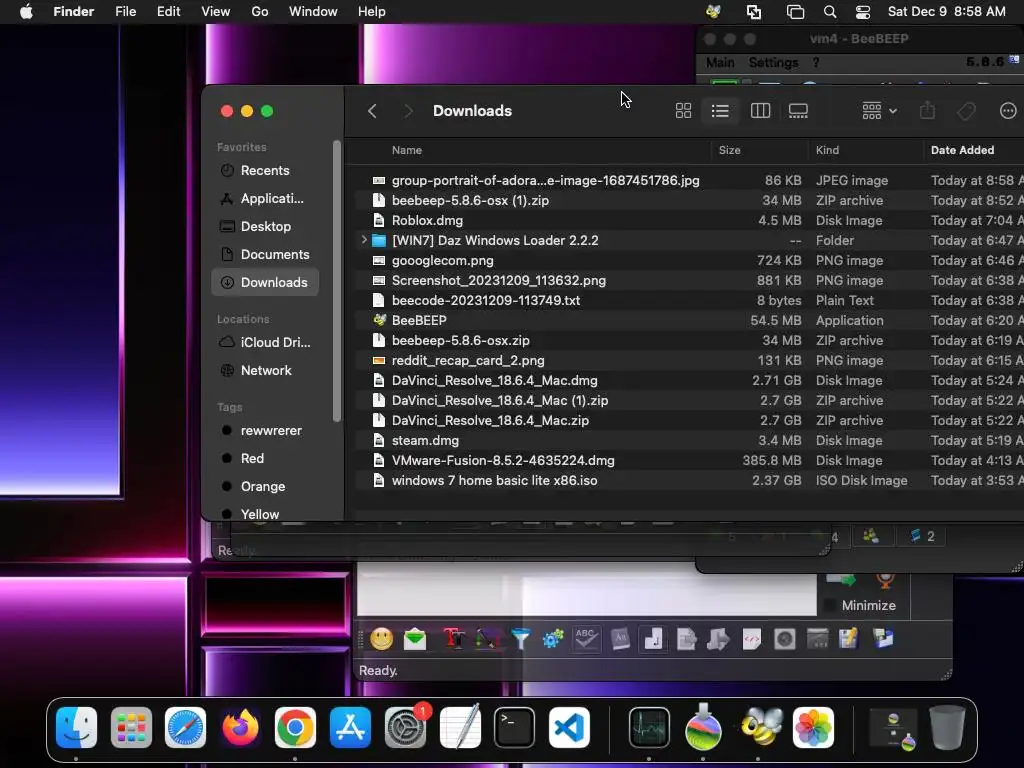This screenshot has height=768, width=1024.
Task: Open the Settings menu in vm4 BeeBEEP window
Action: click(773, 63)
